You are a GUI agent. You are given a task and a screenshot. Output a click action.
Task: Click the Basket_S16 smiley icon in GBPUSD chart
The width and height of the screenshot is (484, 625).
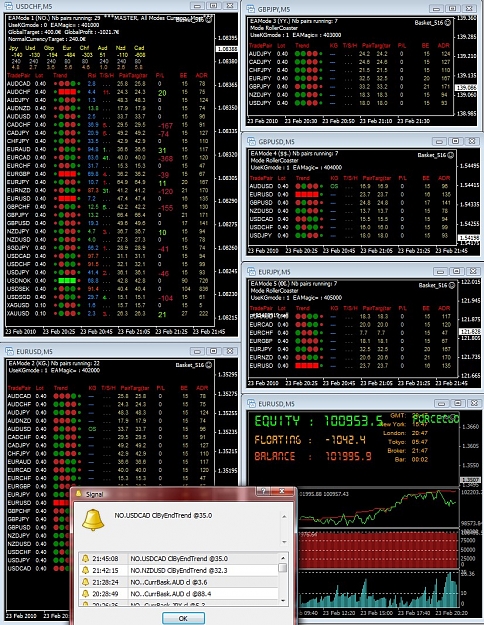point(450,155)
